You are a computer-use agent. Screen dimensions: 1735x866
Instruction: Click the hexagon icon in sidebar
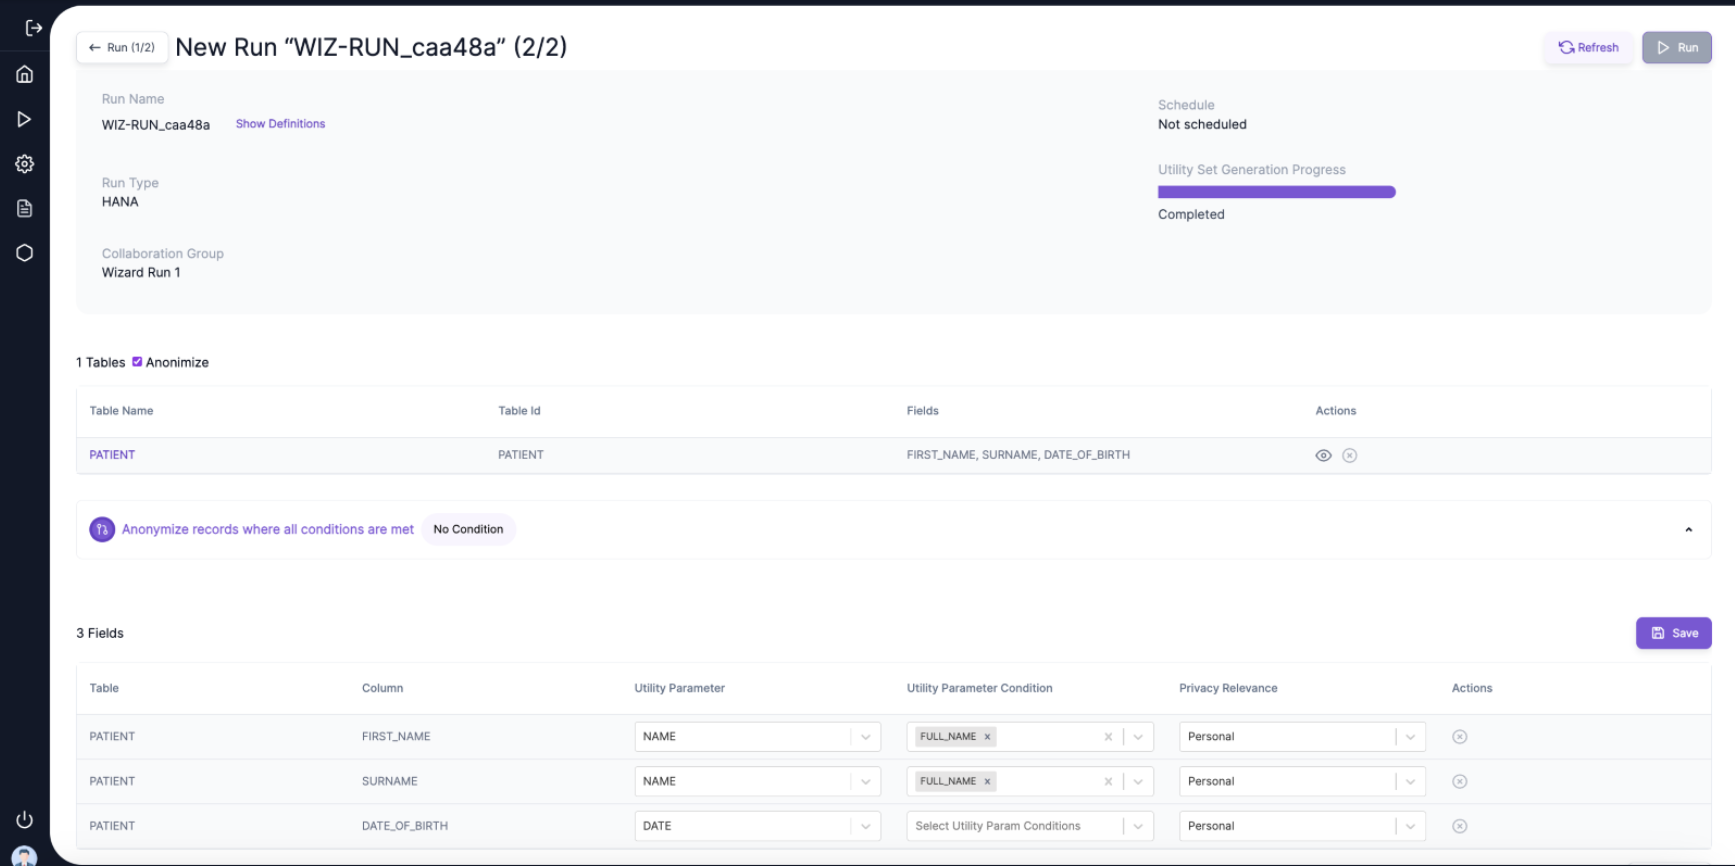(25, 253)
